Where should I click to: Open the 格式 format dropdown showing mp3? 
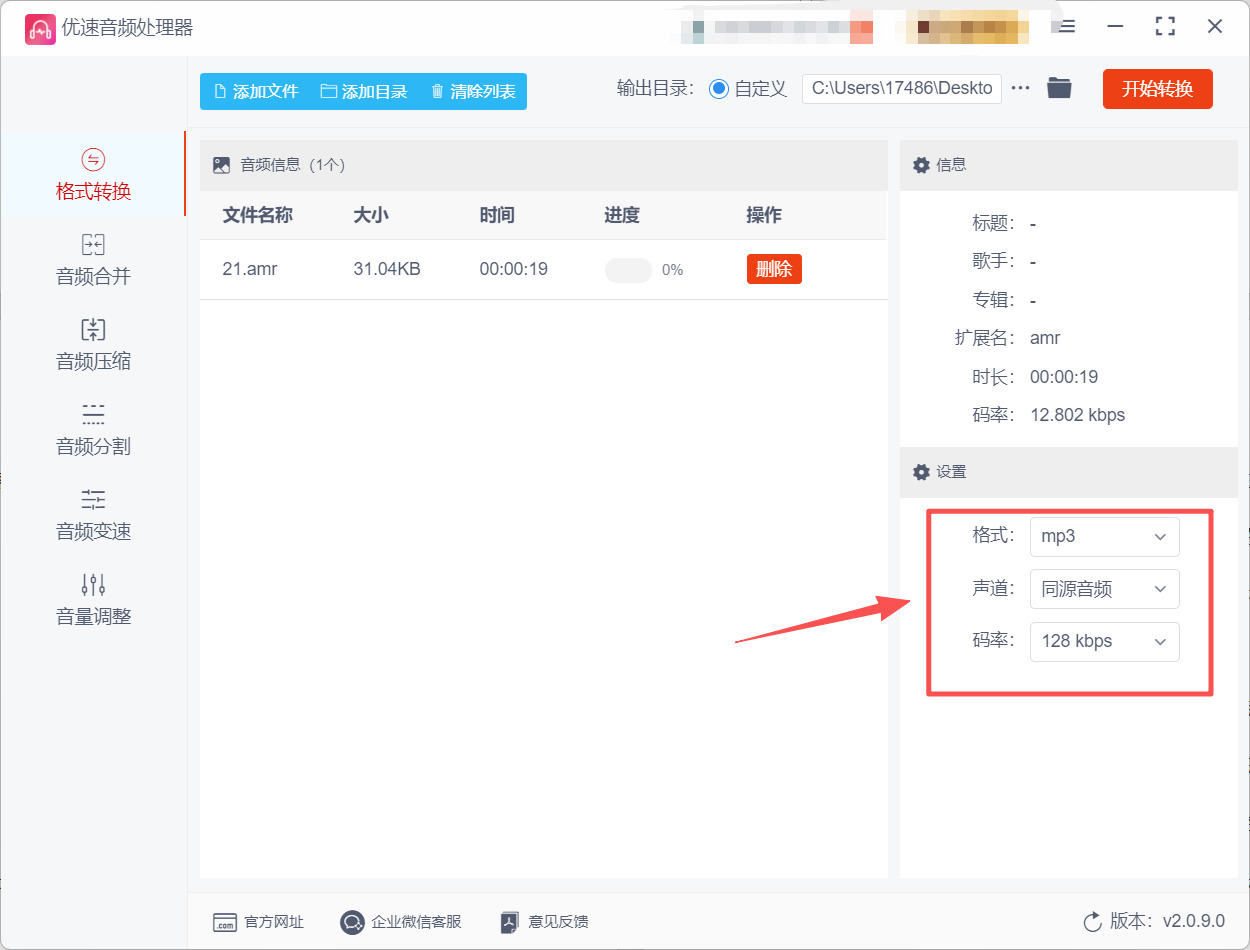point(1104,537)
